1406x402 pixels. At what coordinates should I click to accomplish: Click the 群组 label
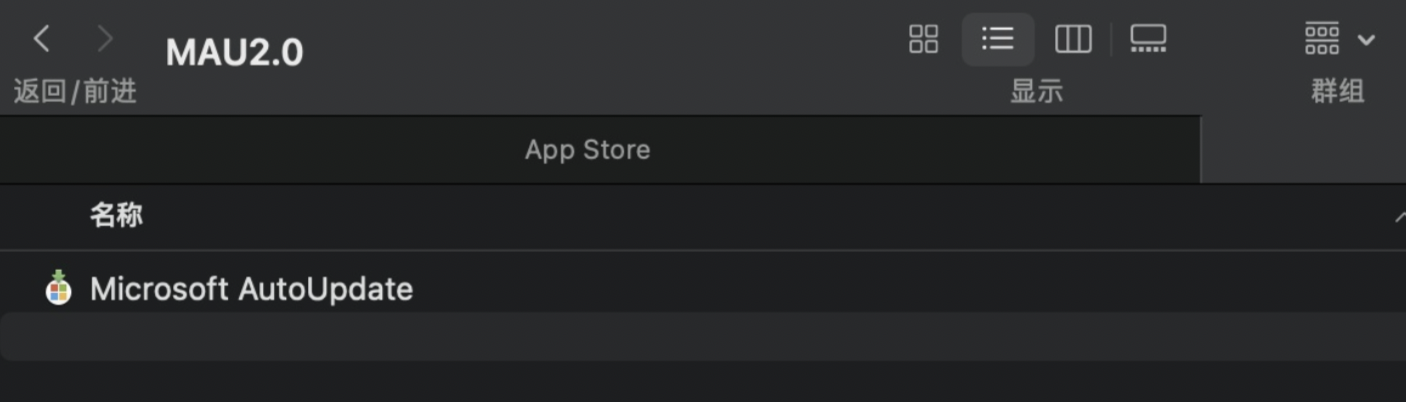point(1338,92)
